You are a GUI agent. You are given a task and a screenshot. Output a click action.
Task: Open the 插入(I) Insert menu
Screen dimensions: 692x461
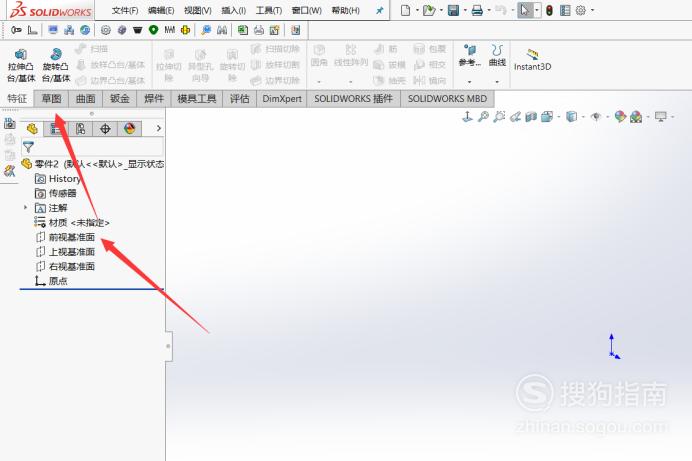233,11
